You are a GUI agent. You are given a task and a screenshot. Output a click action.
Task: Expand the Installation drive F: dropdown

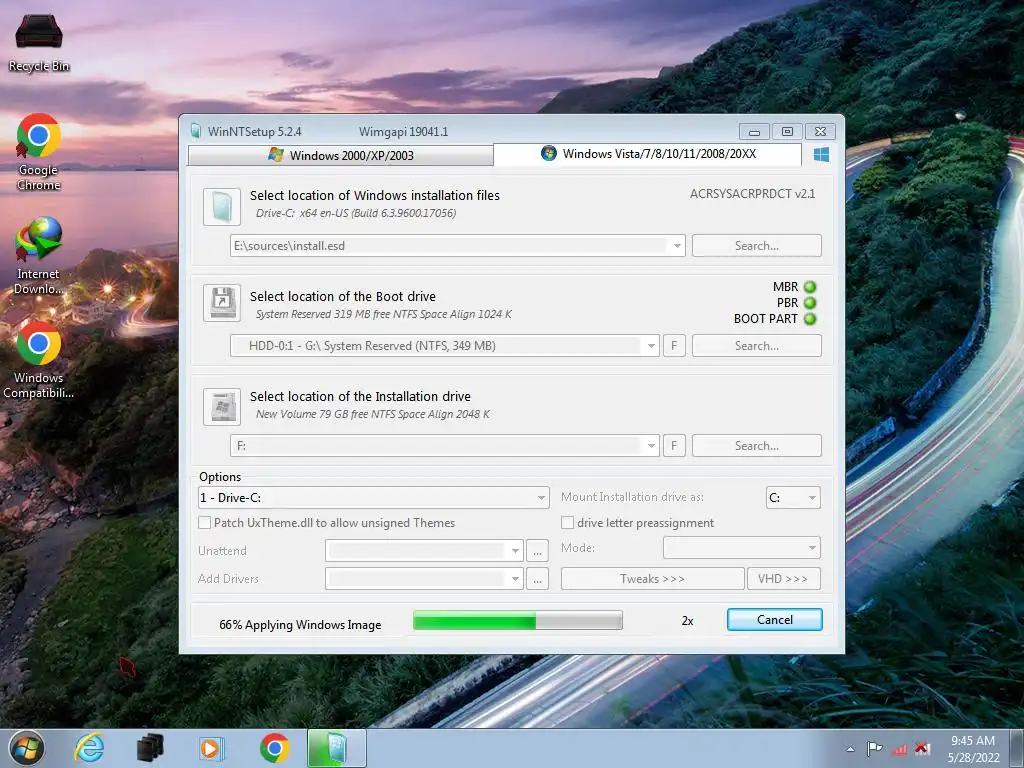pos(651,446)
